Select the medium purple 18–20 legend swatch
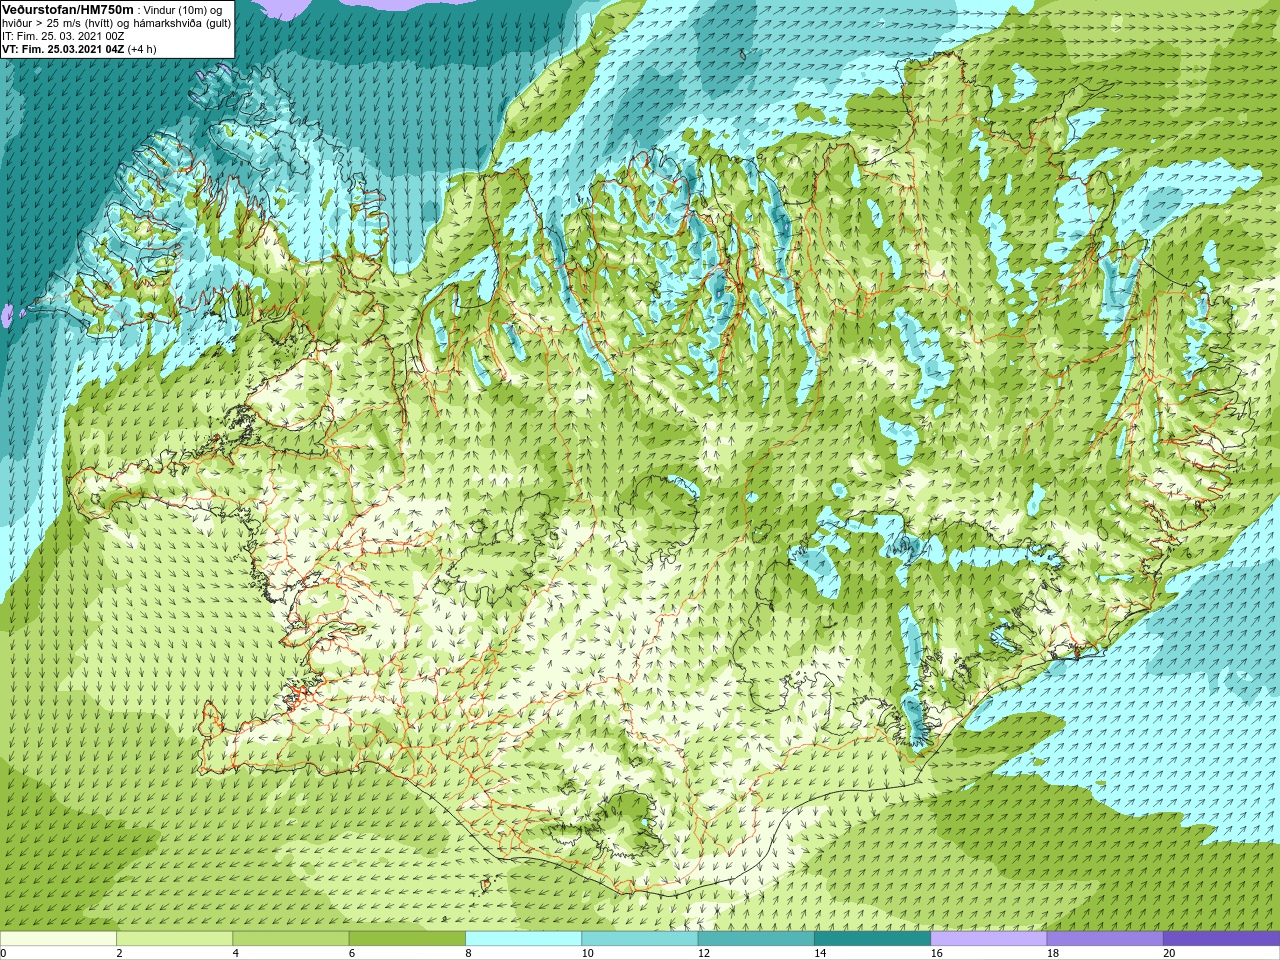1280x960 pixels. coord(1105,939)
